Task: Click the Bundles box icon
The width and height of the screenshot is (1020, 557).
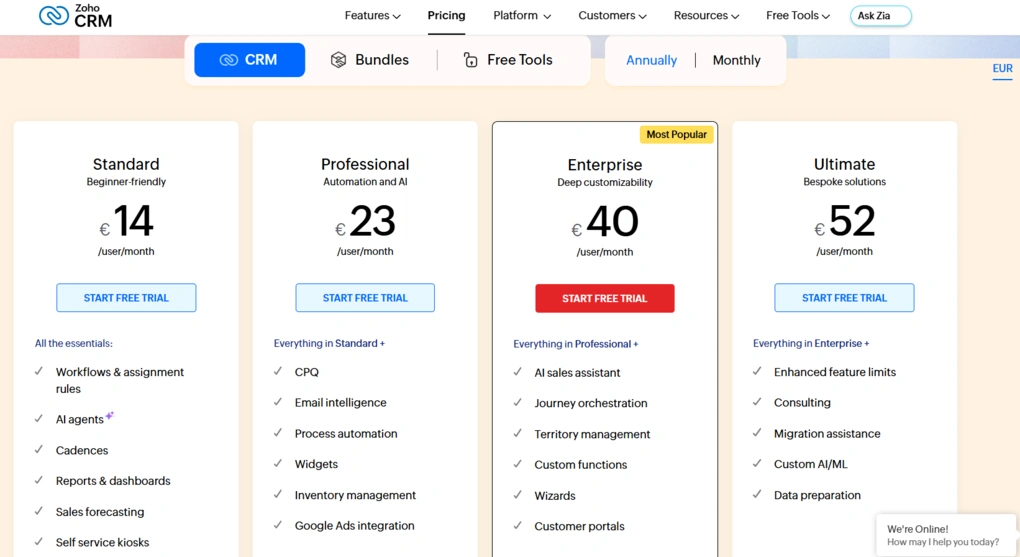Action: 338,60
